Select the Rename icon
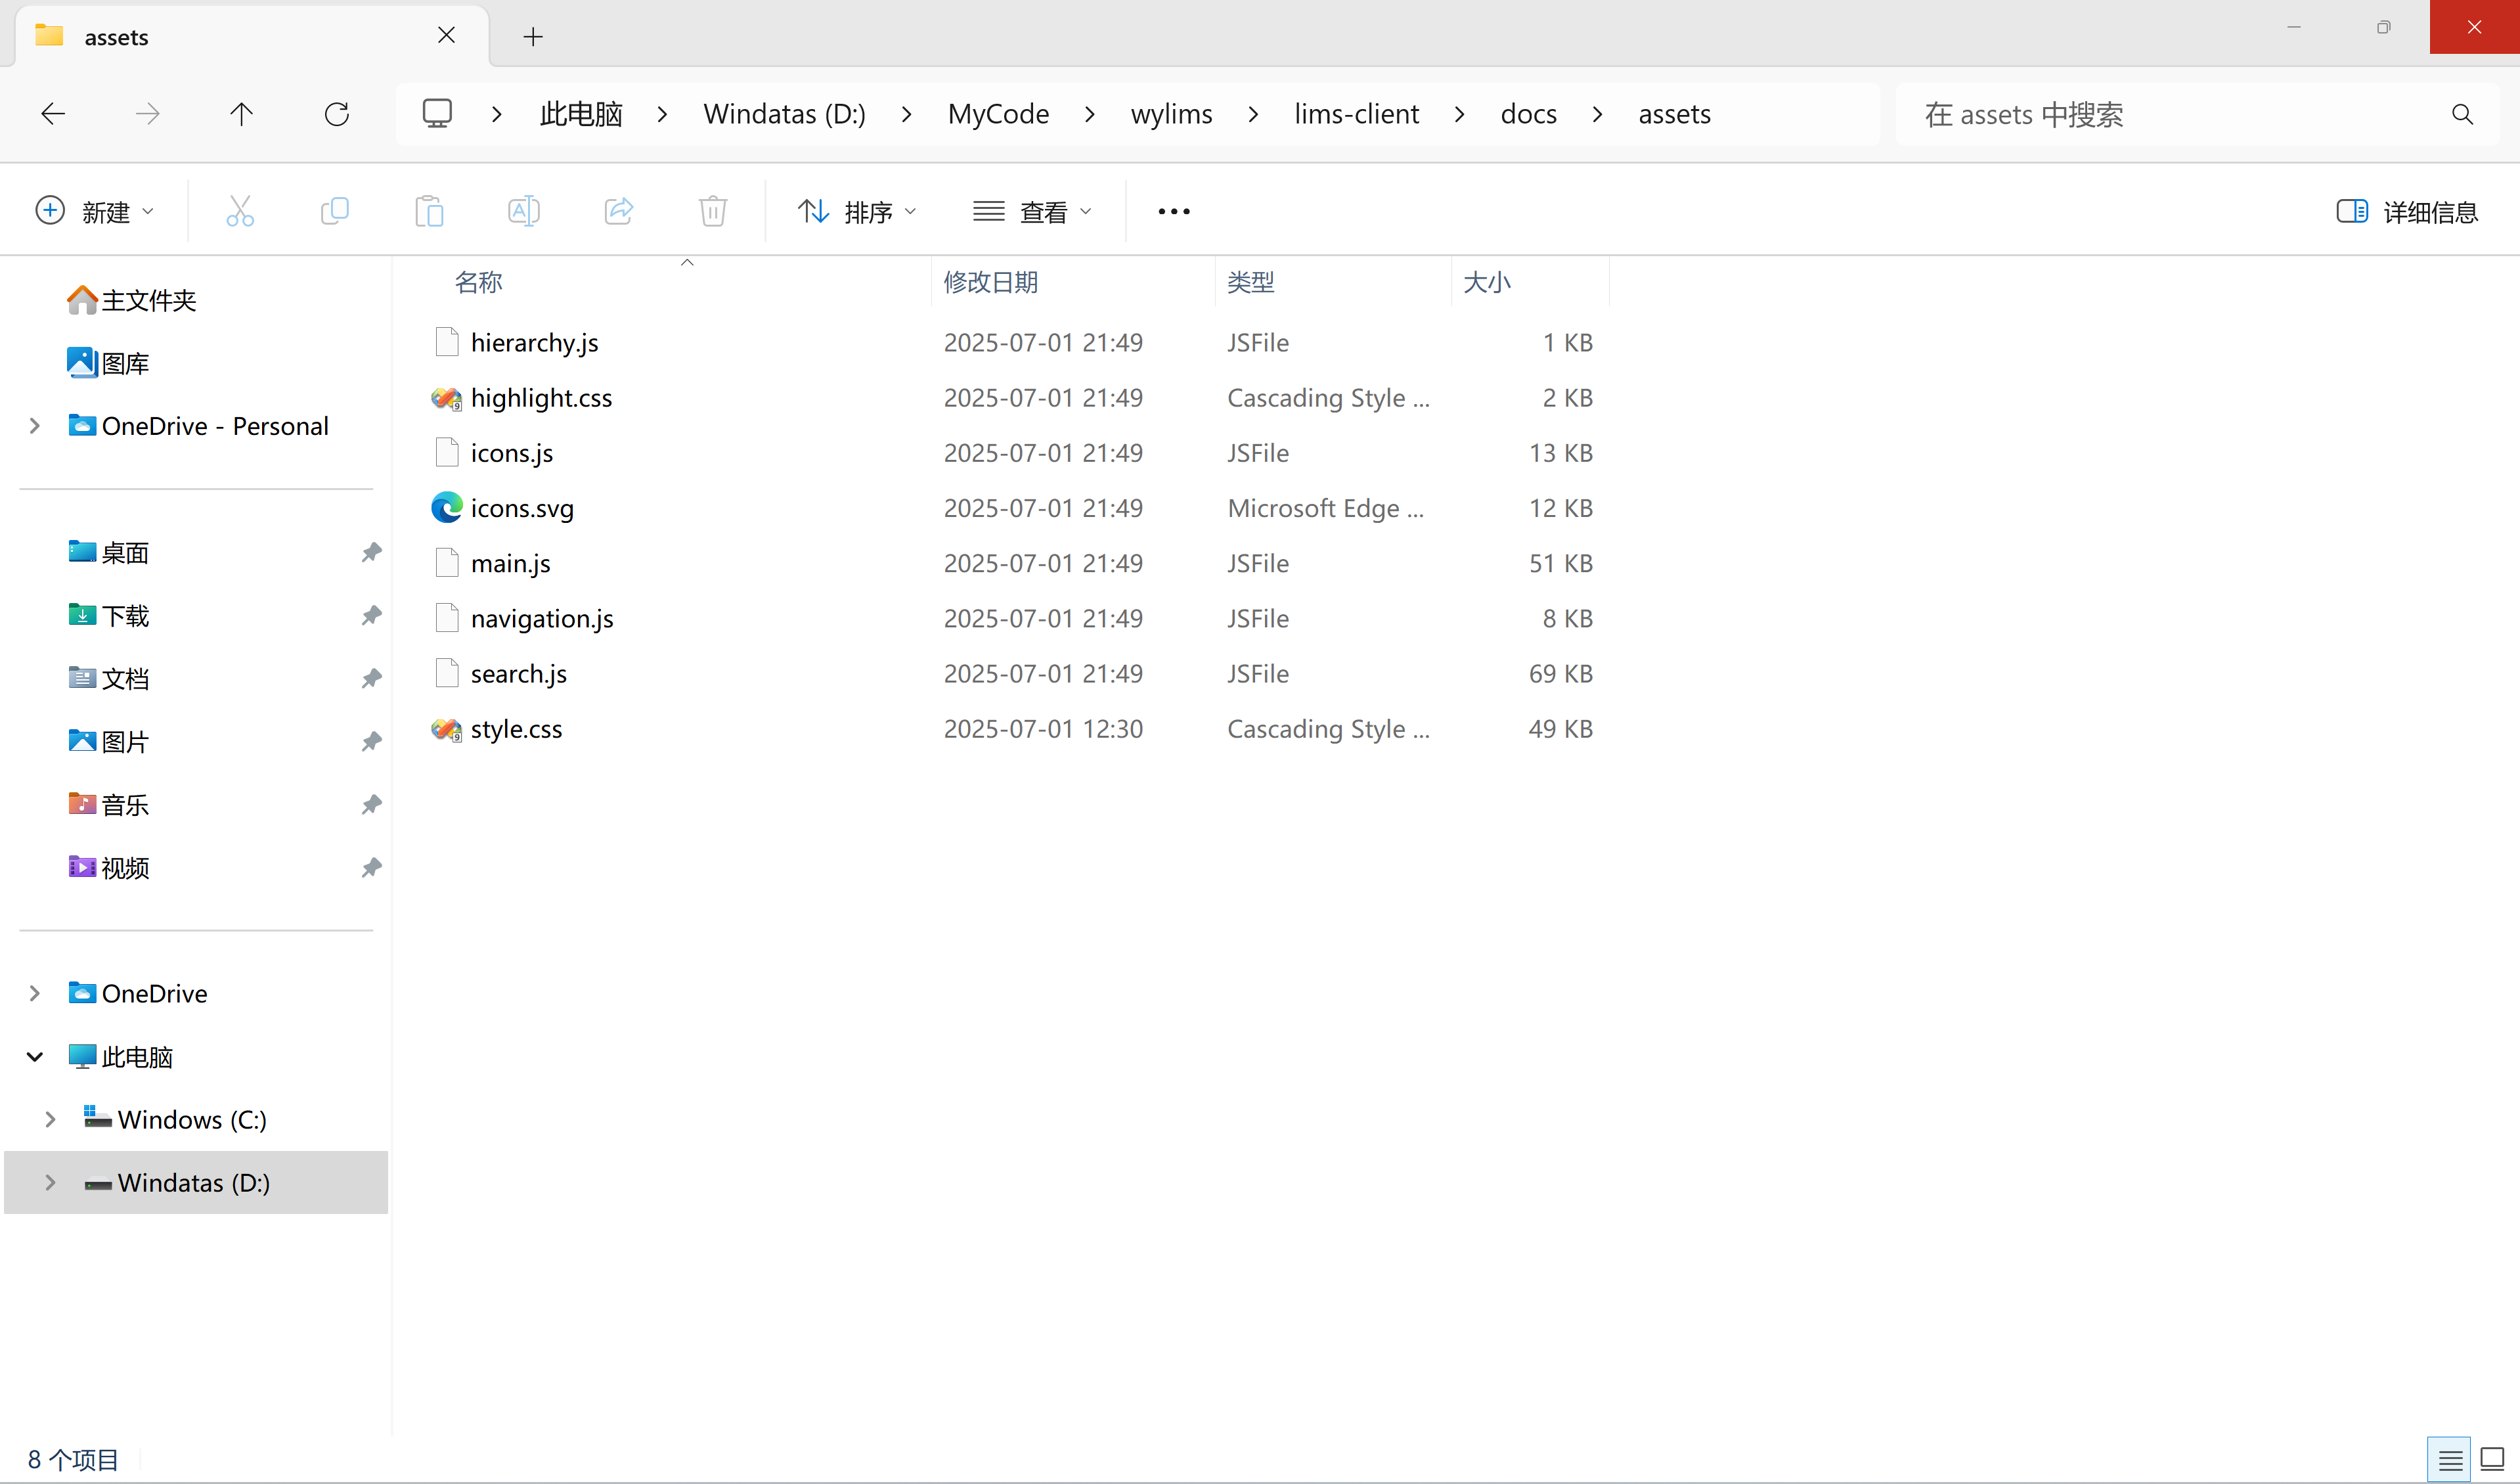The image size is (2520, 1484). click(522, 210)
